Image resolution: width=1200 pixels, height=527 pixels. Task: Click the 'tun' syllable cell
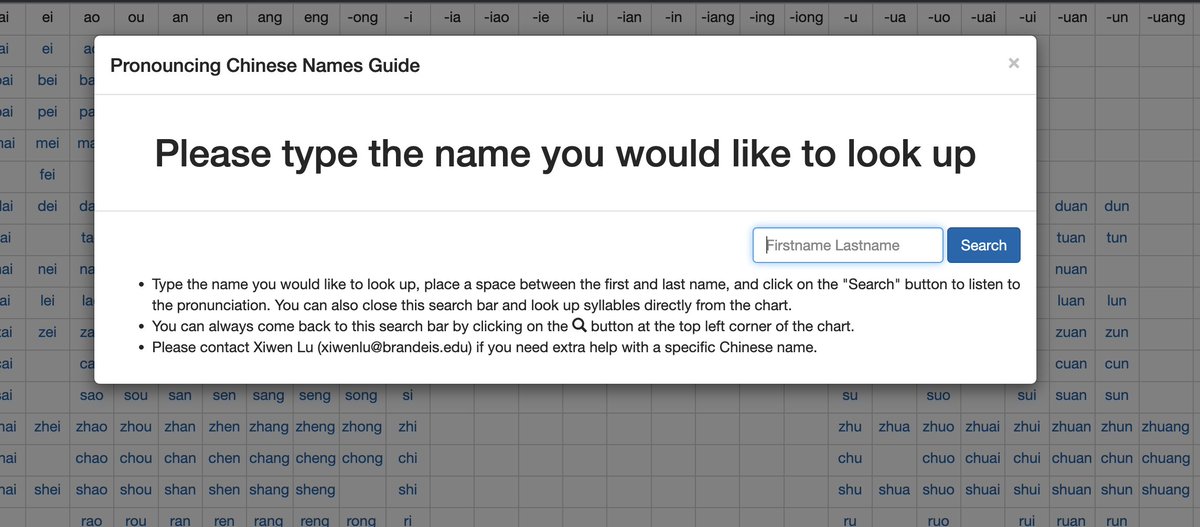point(1116,238)
